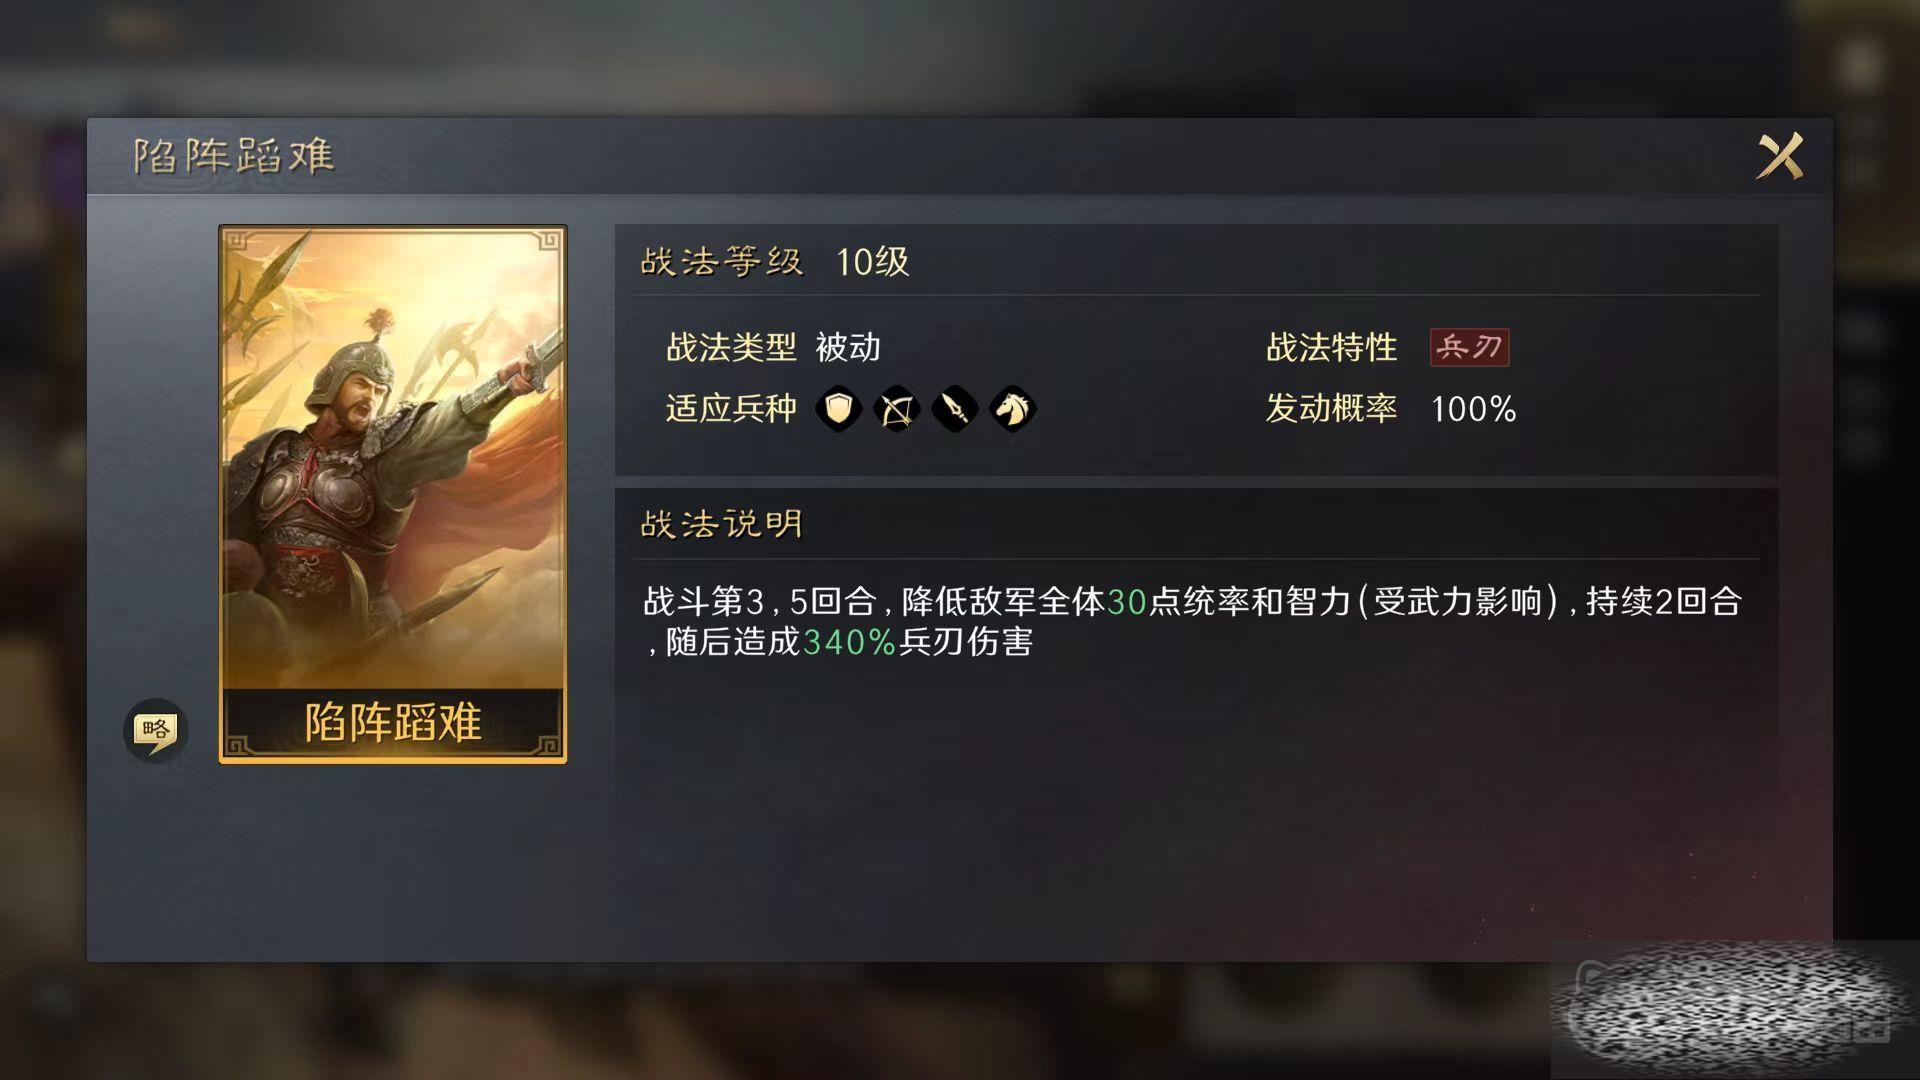
Task: Close the 陷阵蹈难 skill detail dialog
Action: pos(1780,156)
